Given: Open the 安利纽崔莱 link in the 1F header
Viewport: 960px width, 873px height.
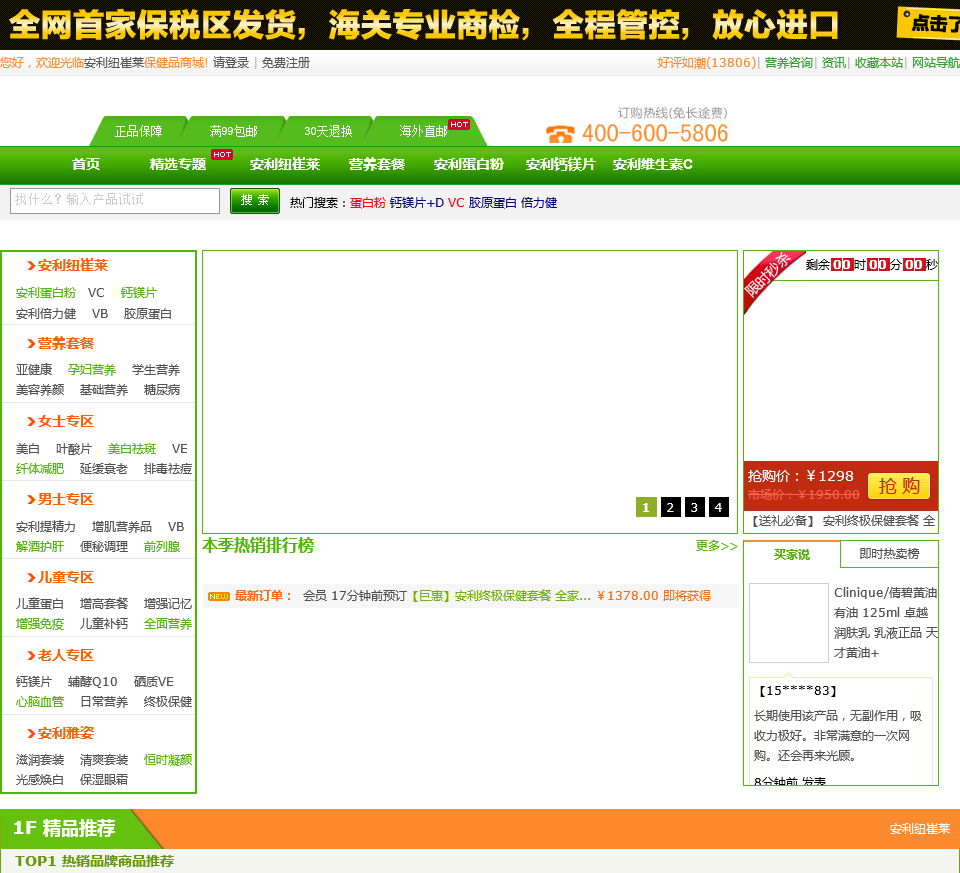Looking at the screenshot, I should coord(920,829).
